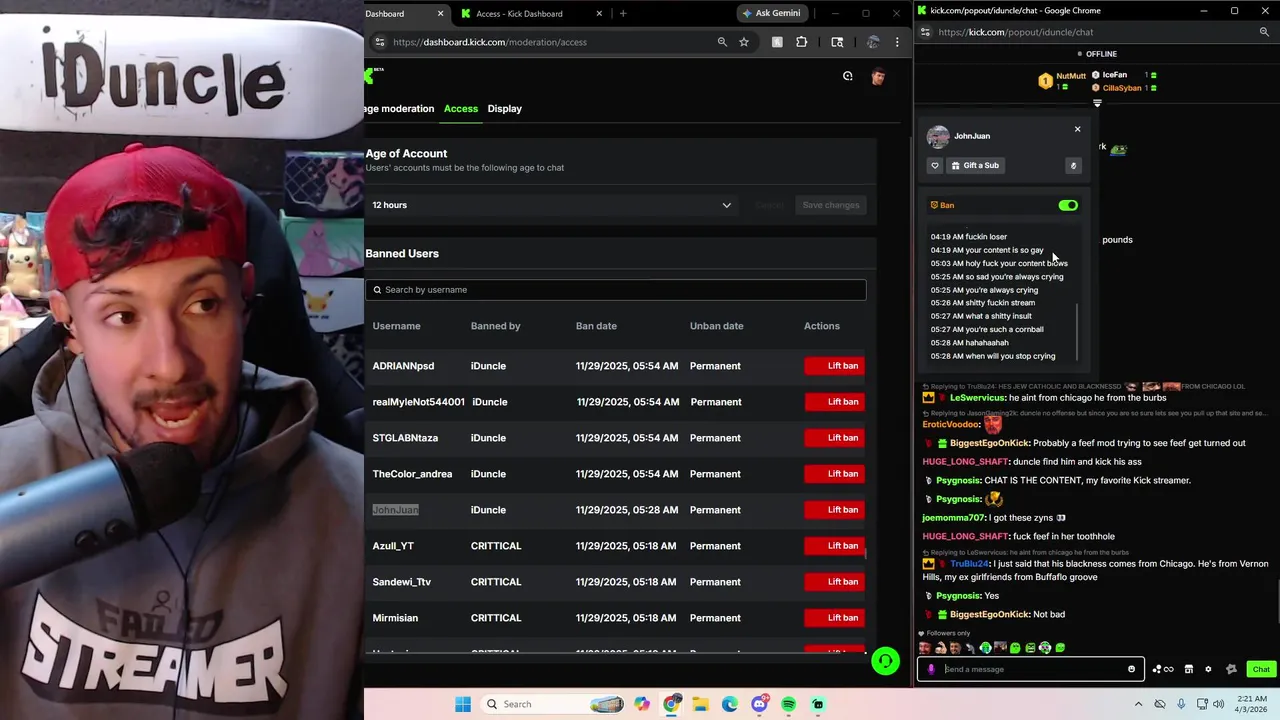Open Discord from the taskbar
This screenshot has width=1280, height=720.
pos(759,704)
